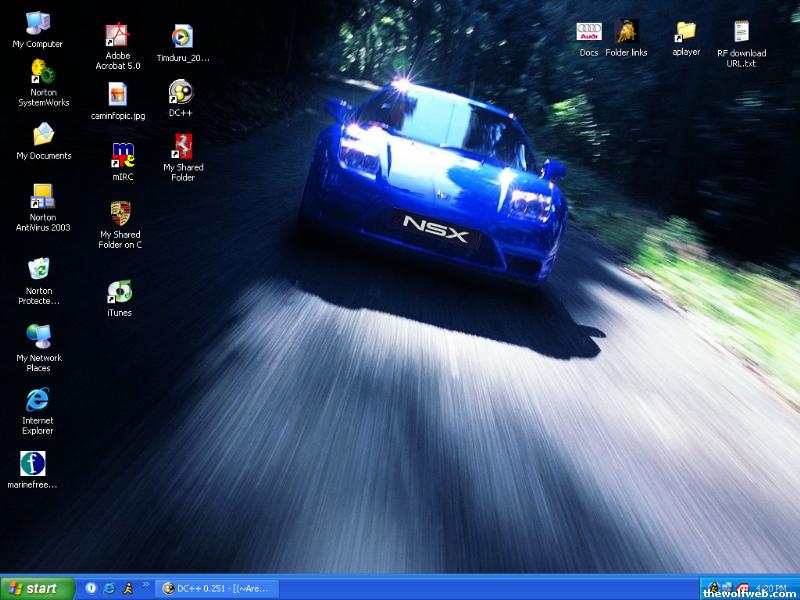Click the system tray clock
The image size is (800, 600).
(x=768, y=587)
